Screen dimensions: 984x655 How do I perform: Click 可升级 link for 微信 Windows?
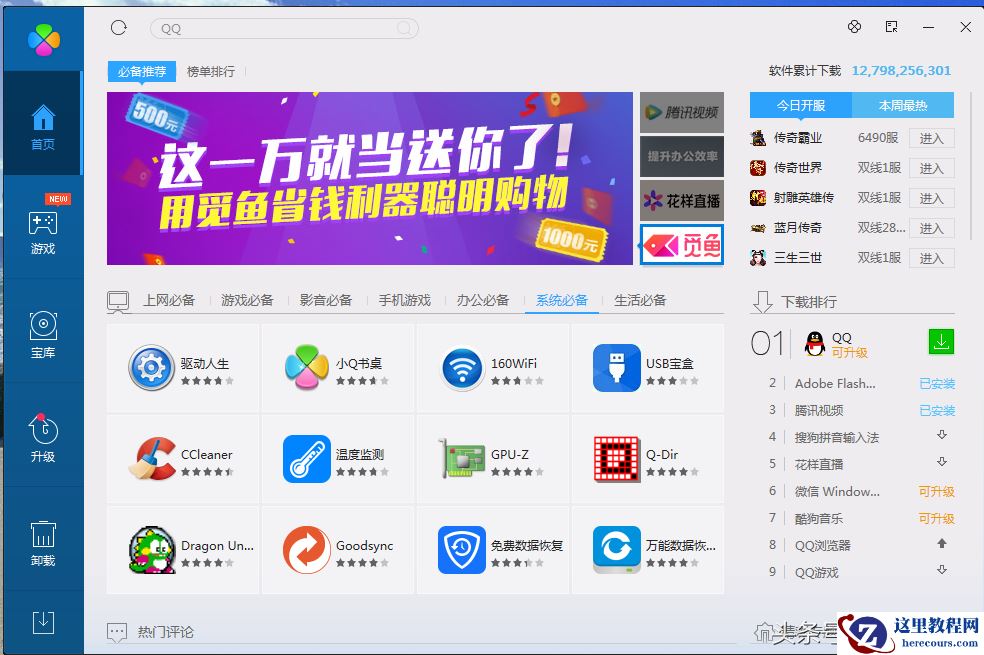pos(936,492)
